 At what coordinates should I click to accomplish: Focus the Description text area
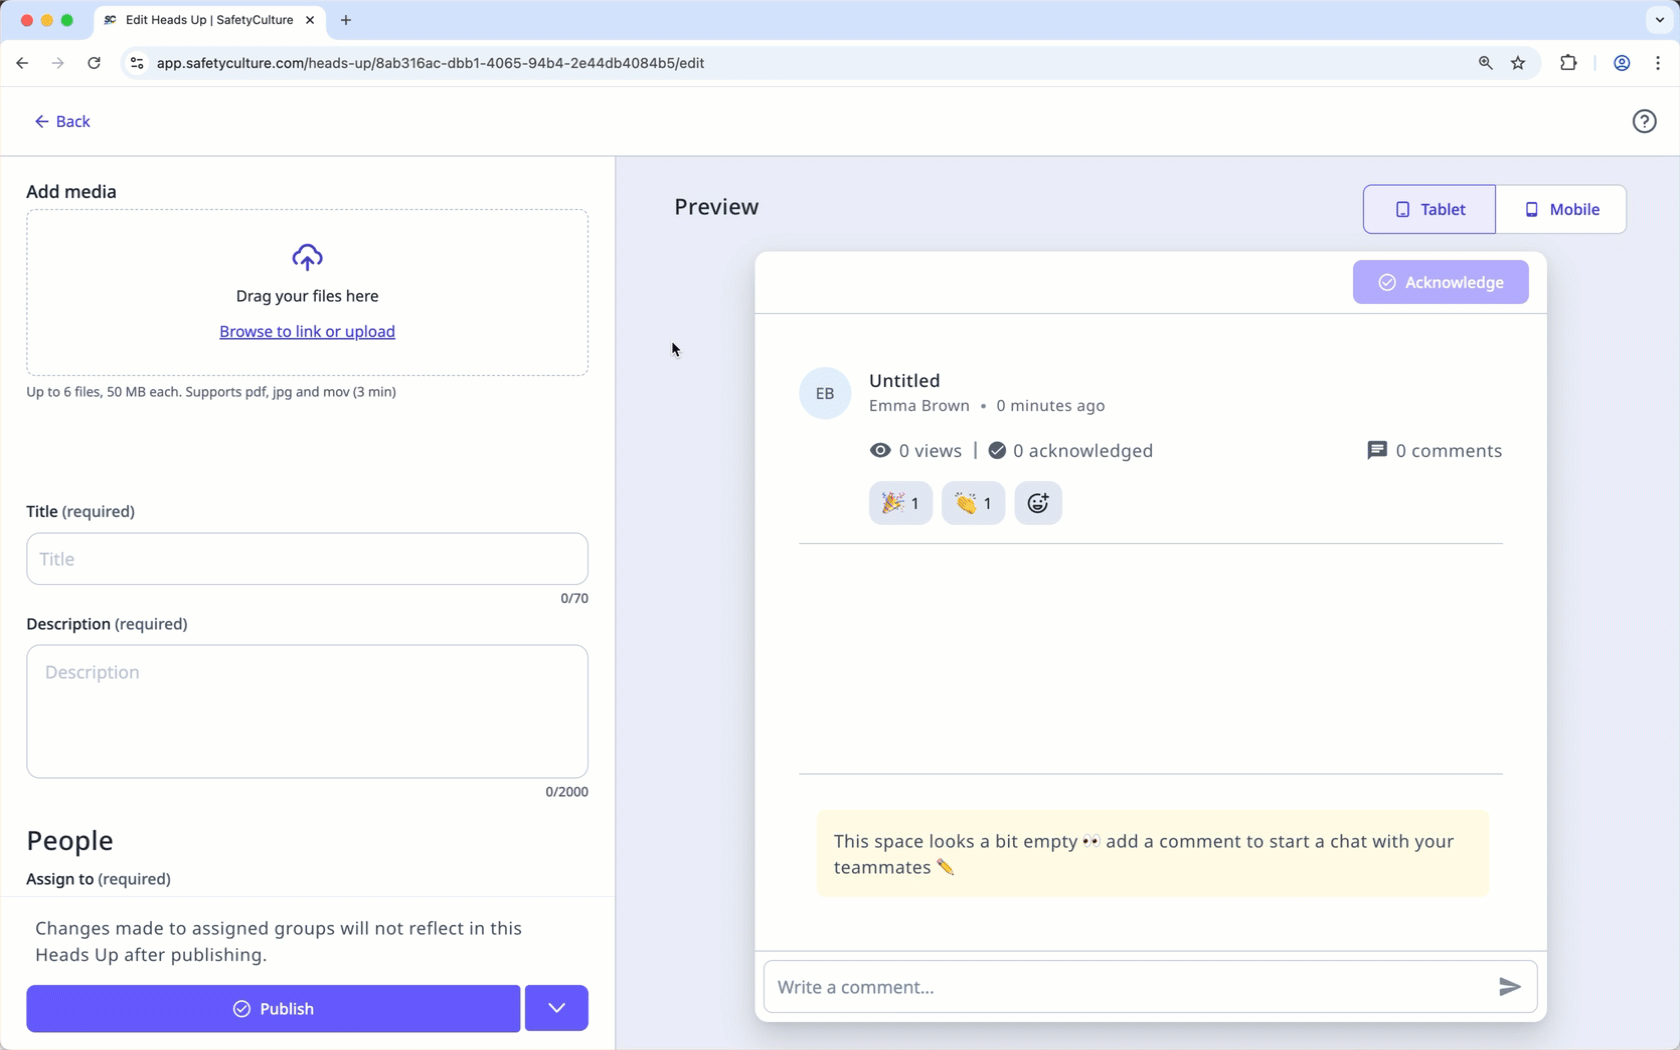pos(307,711)
